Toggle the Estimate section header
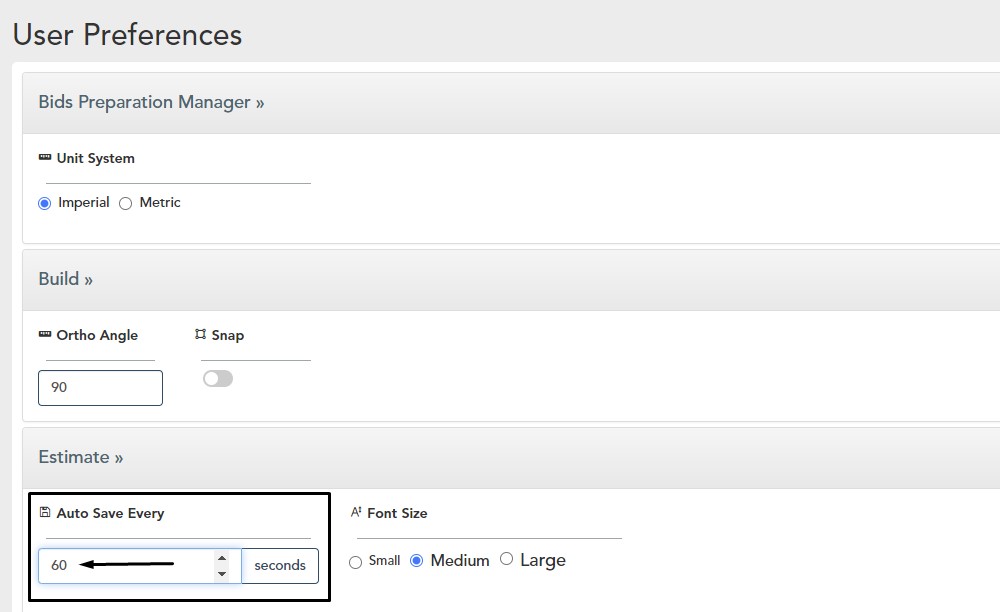The height and width of the screenshot is (612, 1000). point(81,457)
